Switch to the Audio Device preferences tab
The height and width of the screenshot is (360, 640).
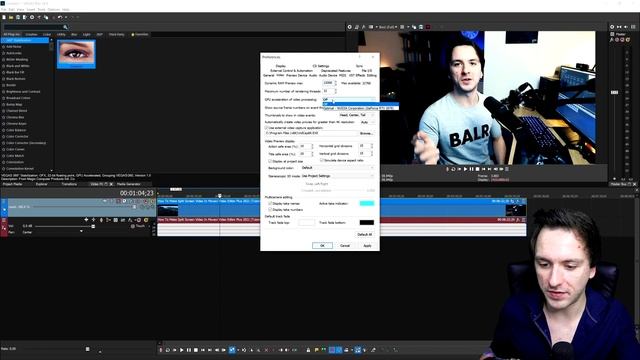328,76
